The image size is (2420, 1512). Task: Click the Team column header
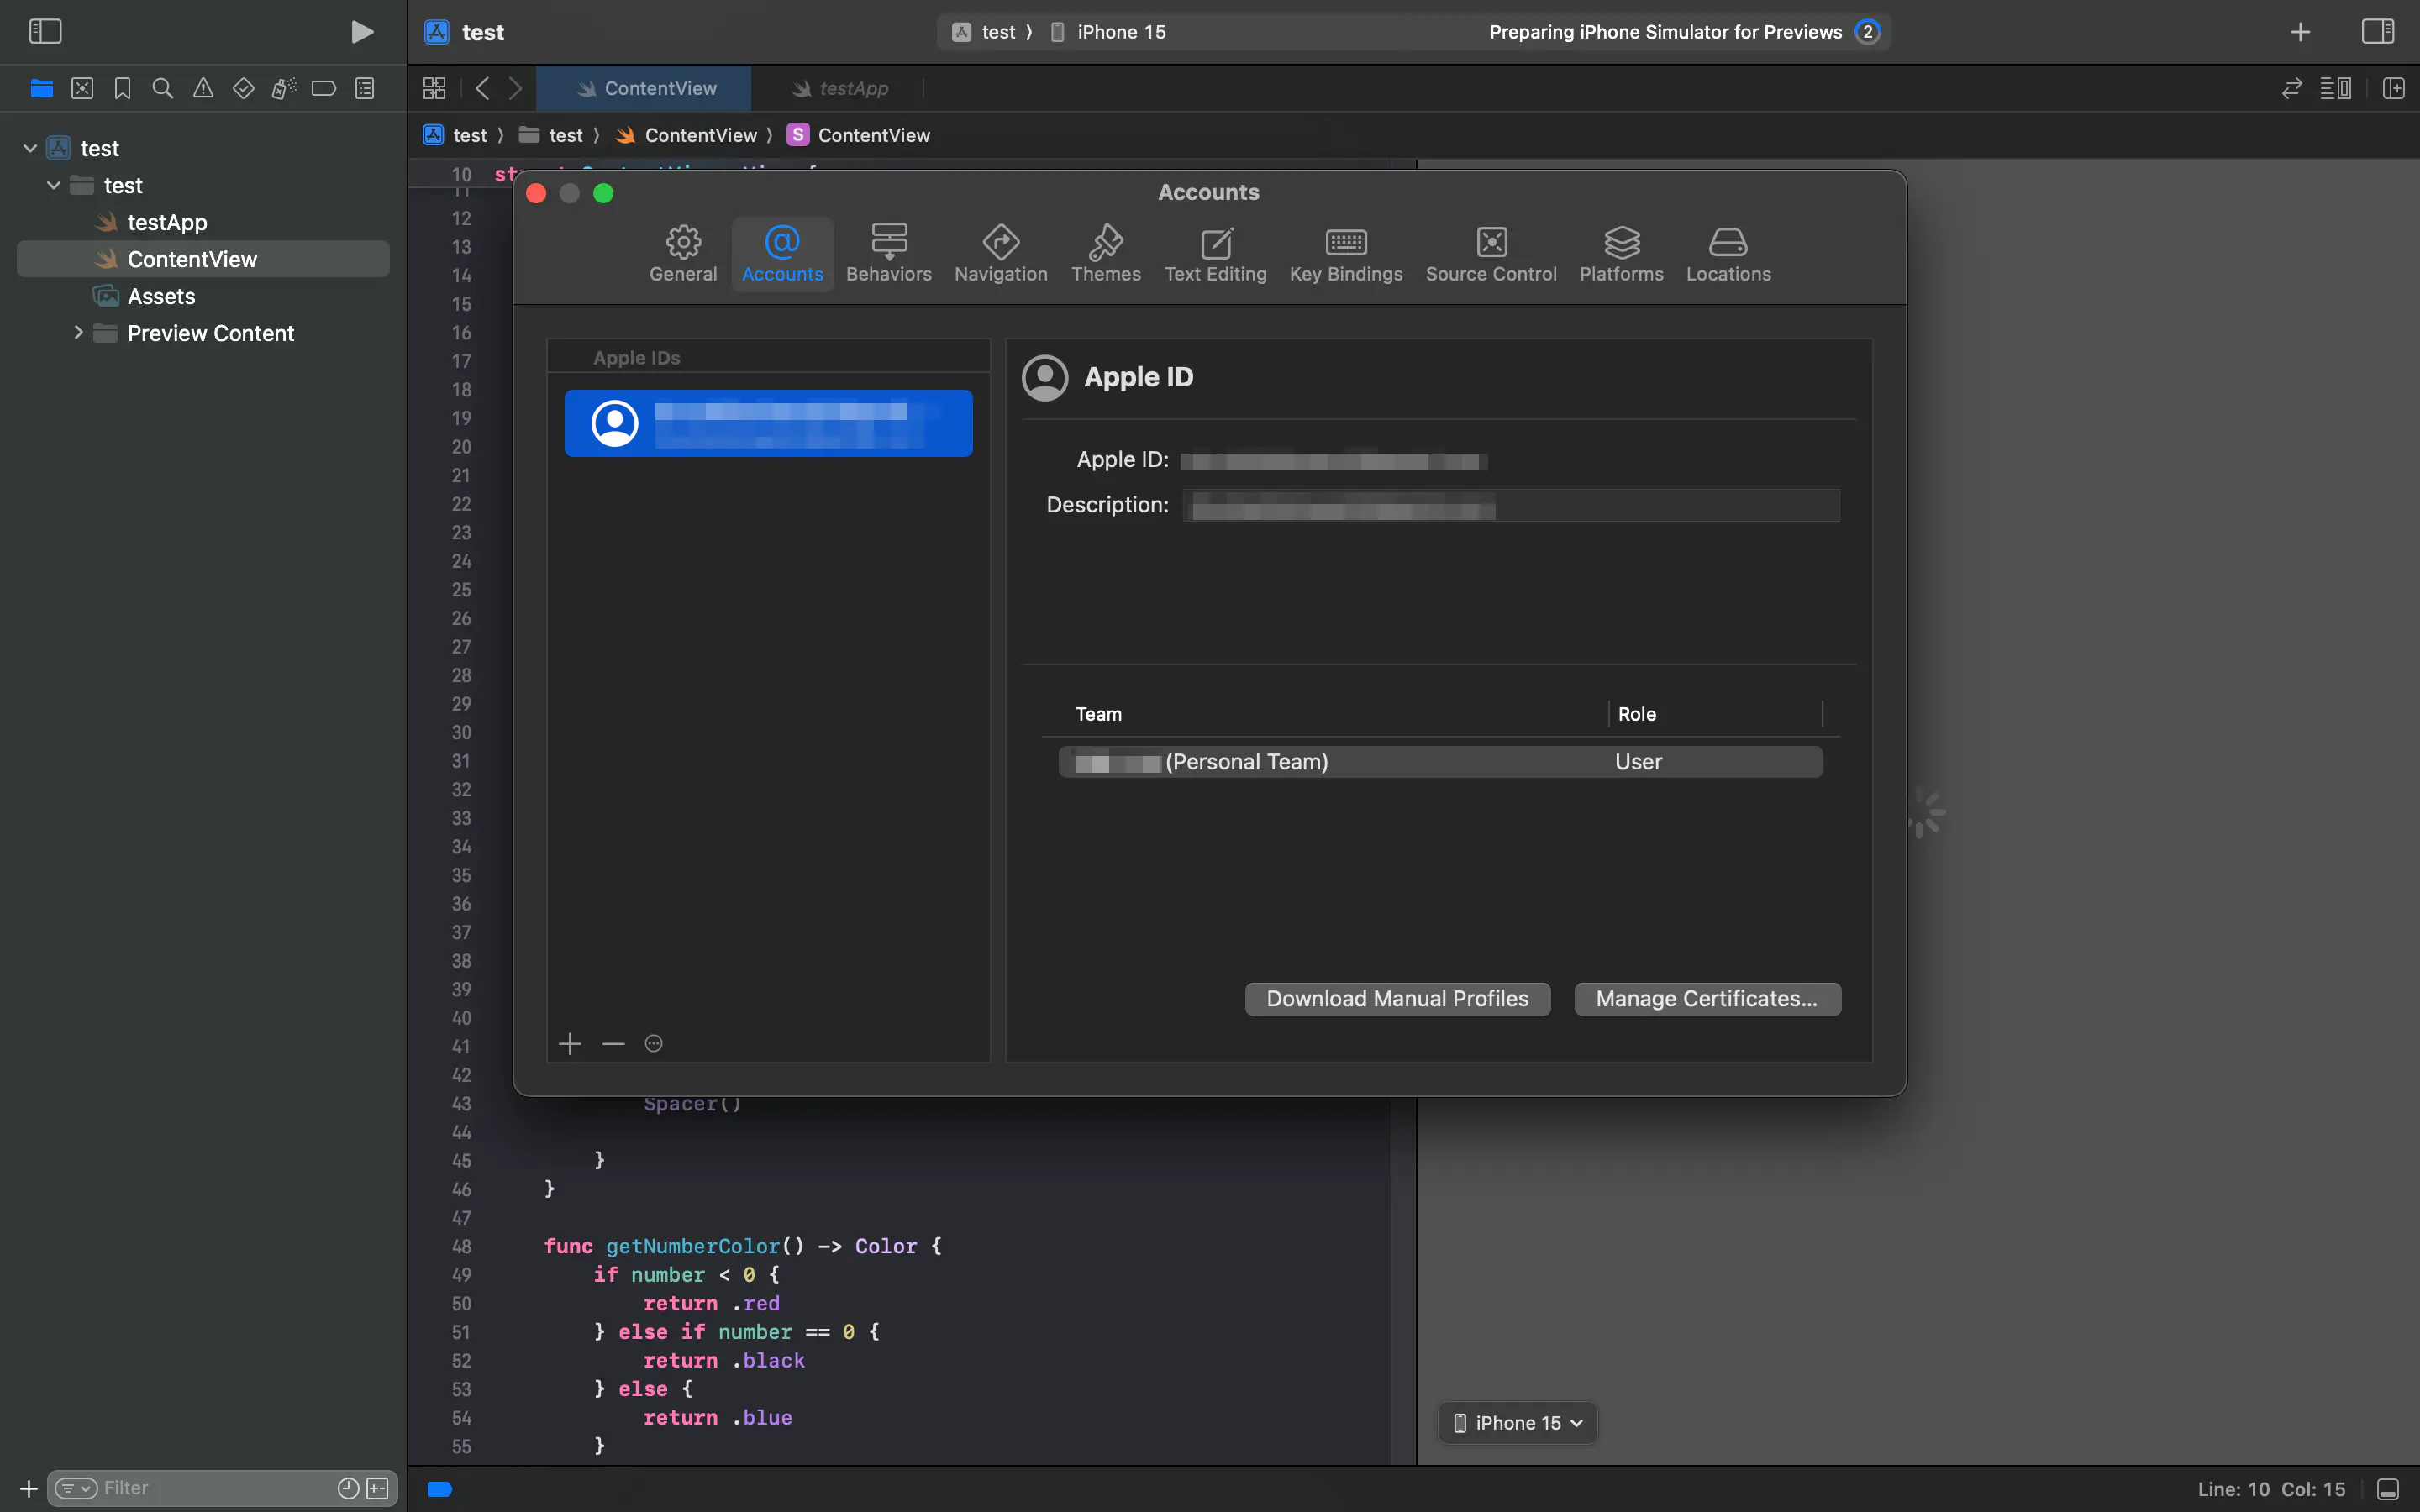coord(1098,714)
